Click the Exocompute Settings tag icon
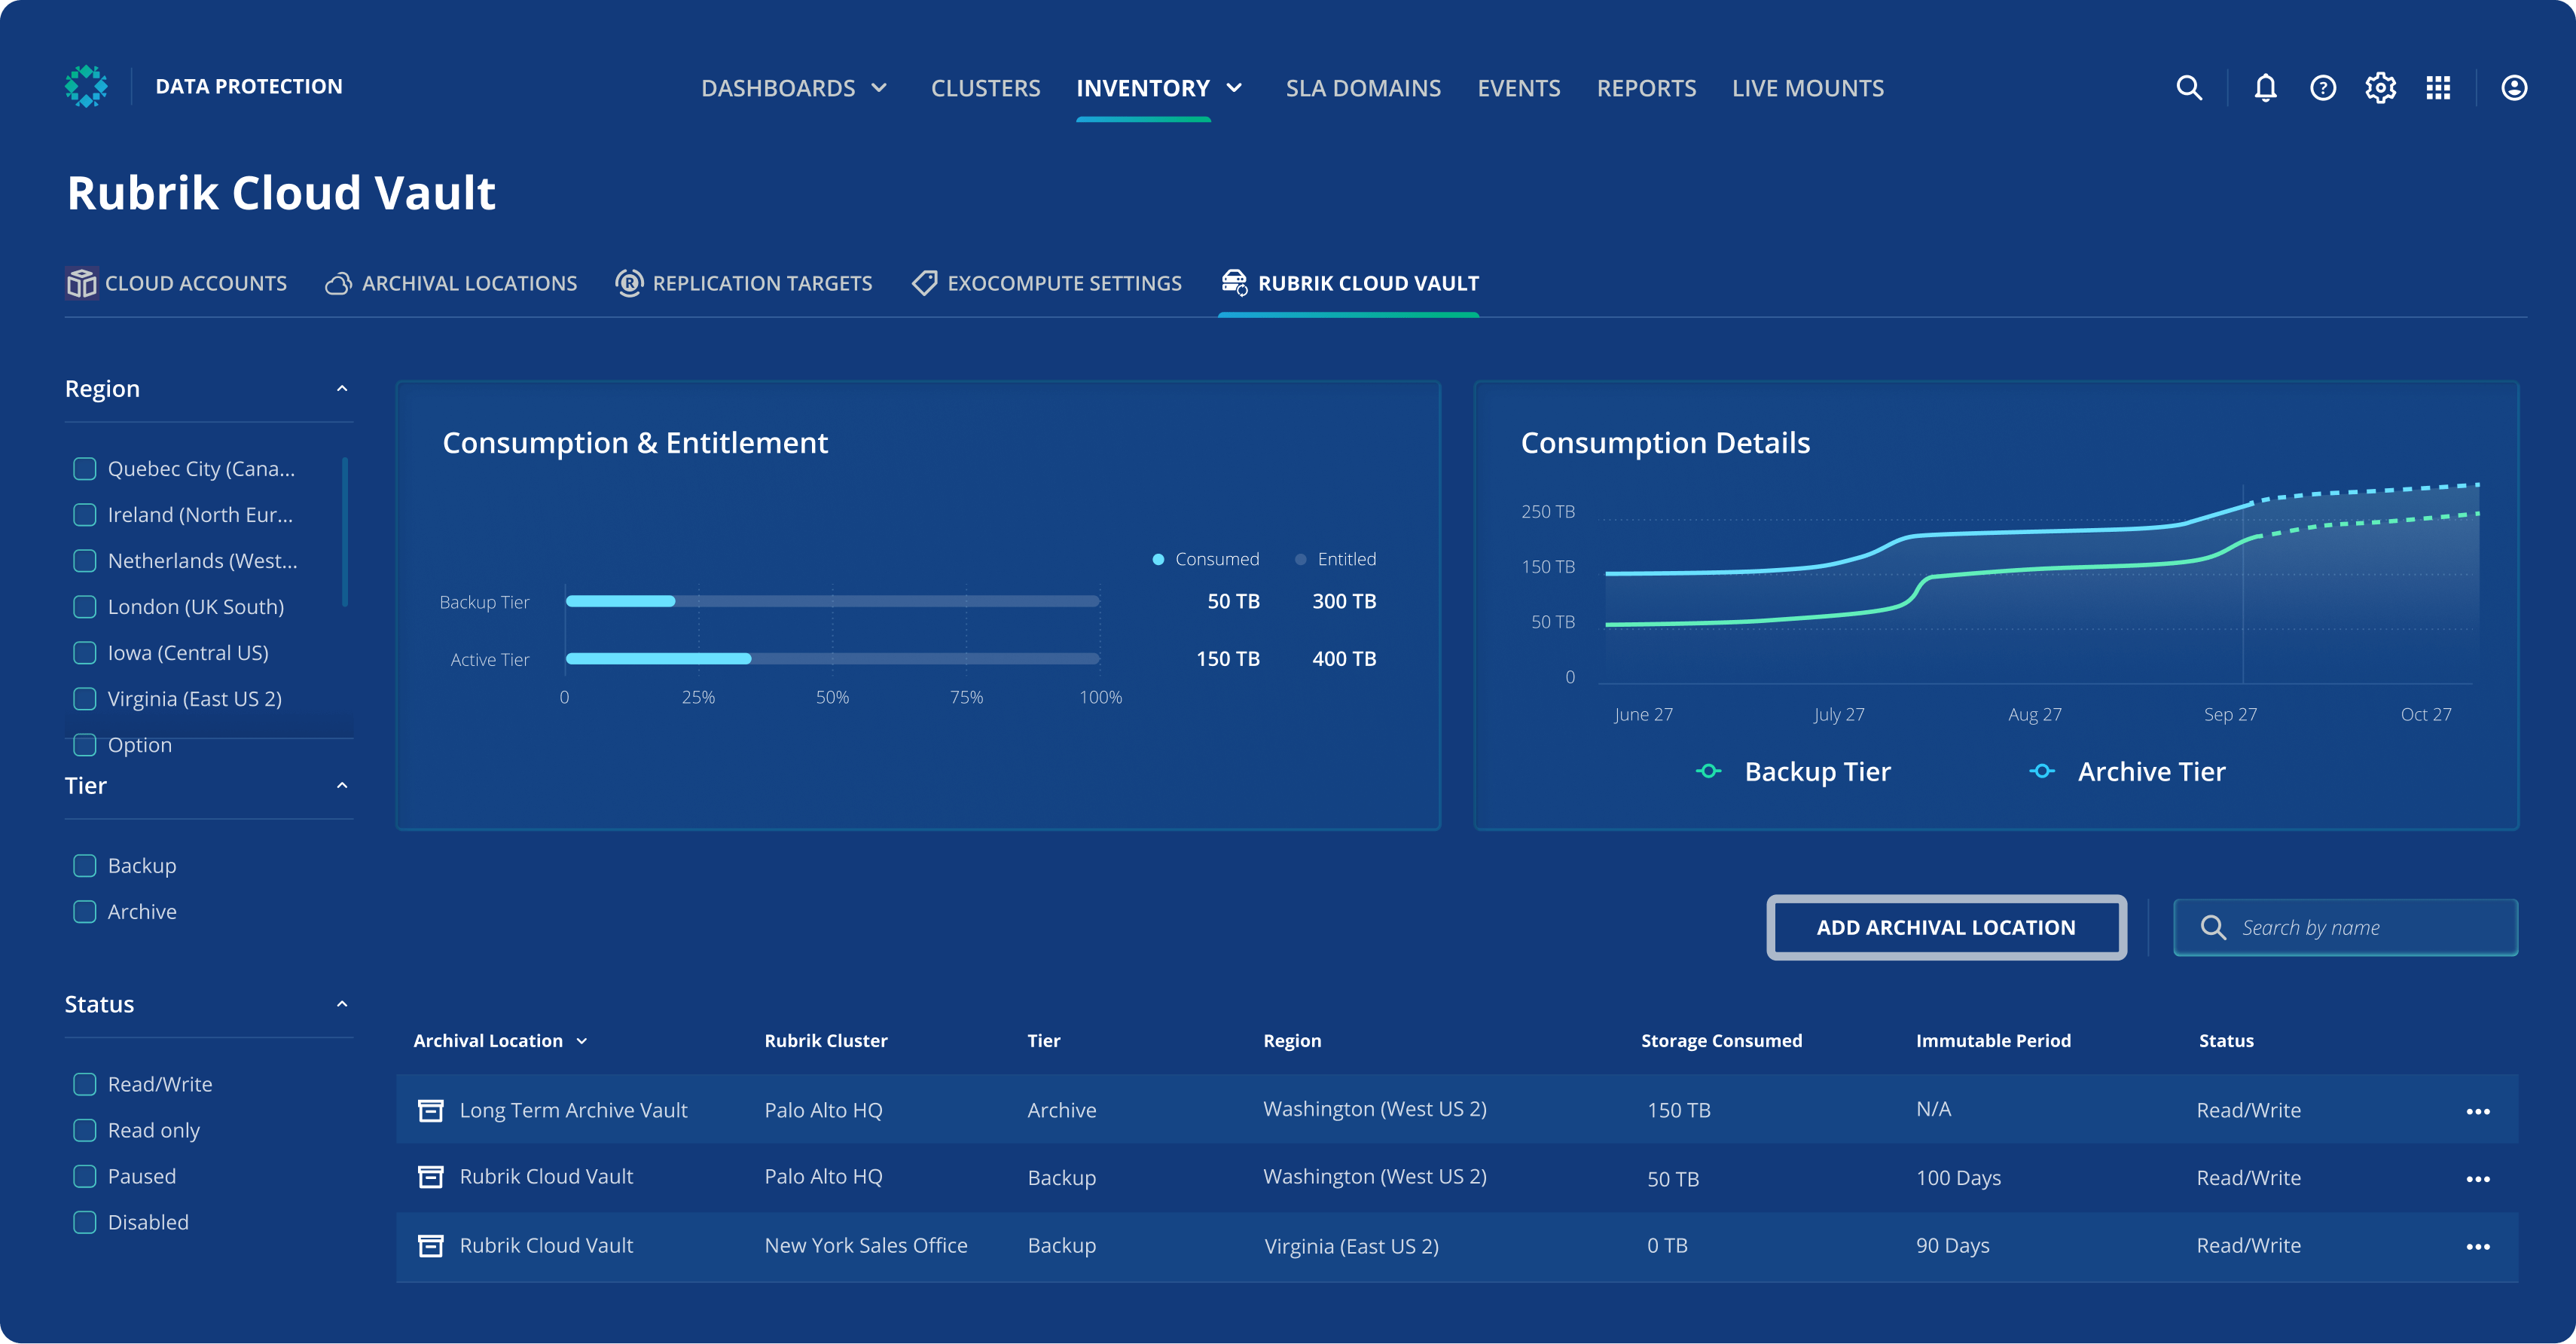The image size is (2576, 1344). pyautogui.click(x=924, y=283)
